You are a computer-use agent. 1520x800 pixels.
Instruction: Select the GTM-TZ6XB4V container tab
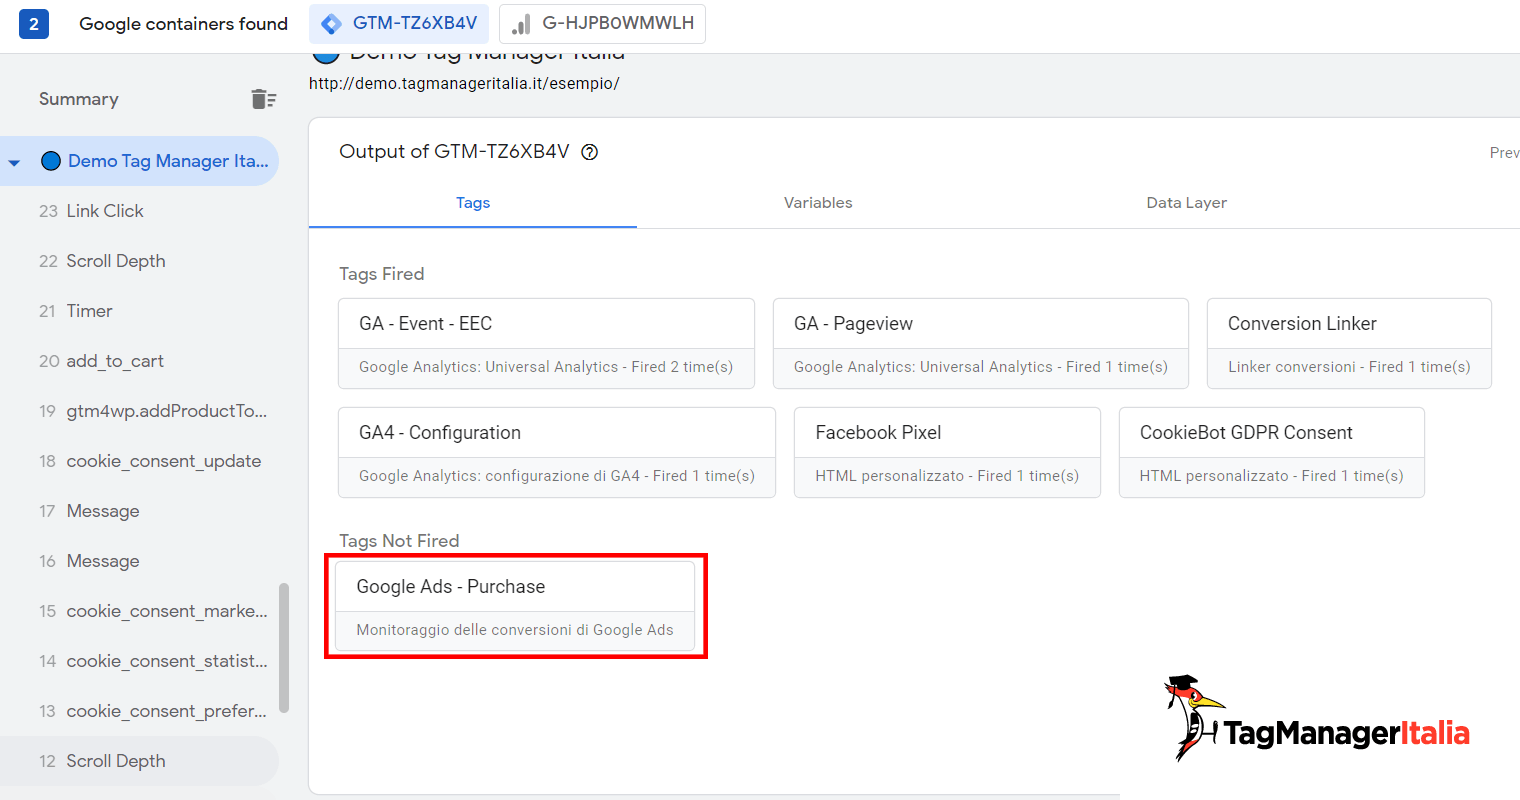pos(399,24)
